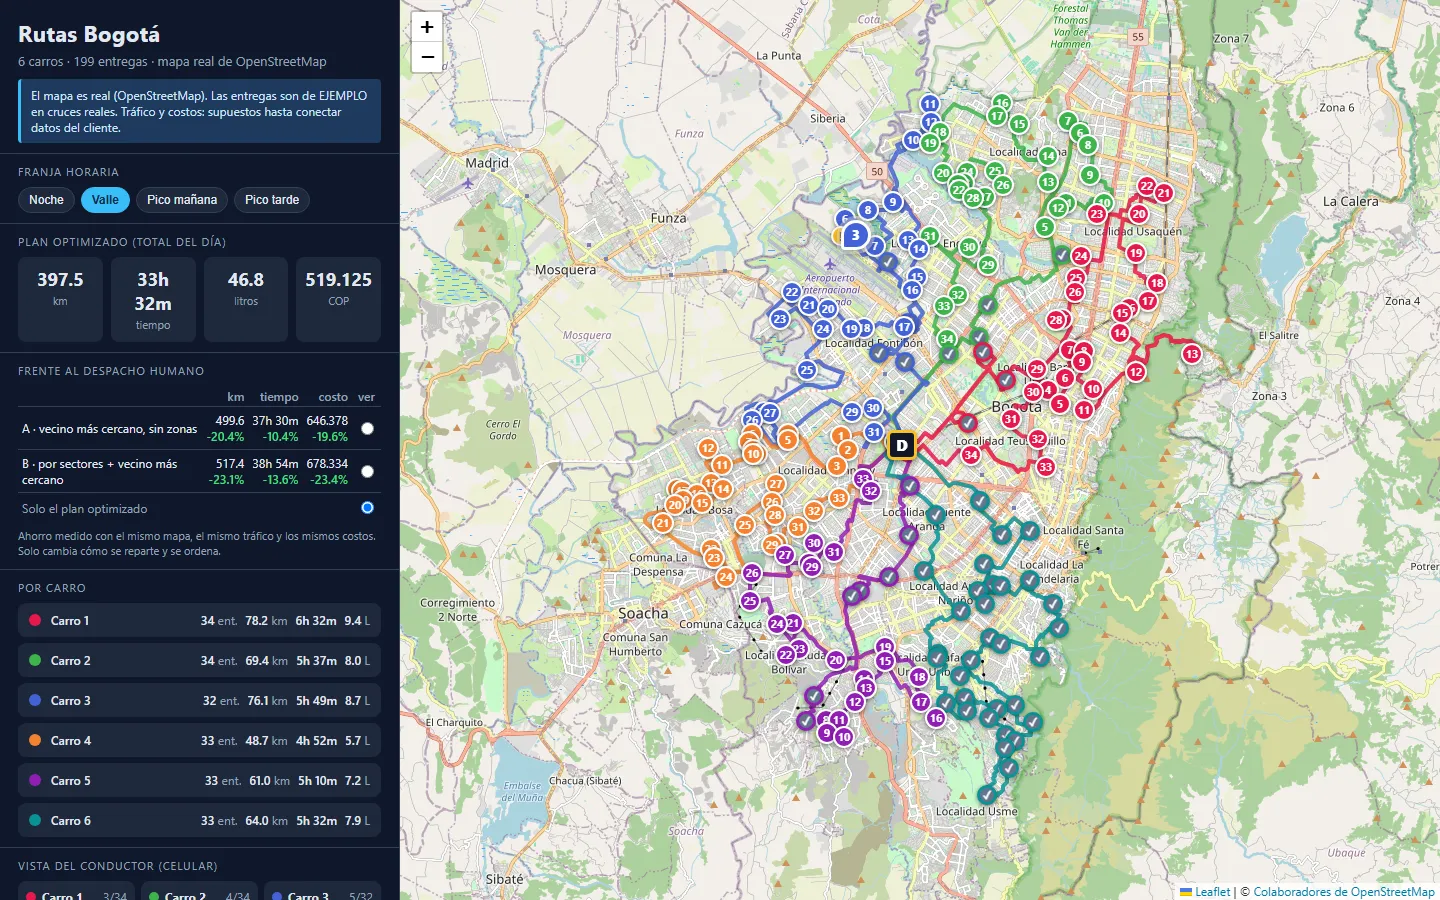1440x900 pixels.
Task: Select the large blue stop marker 3
Action: click(x=855, y=236)
